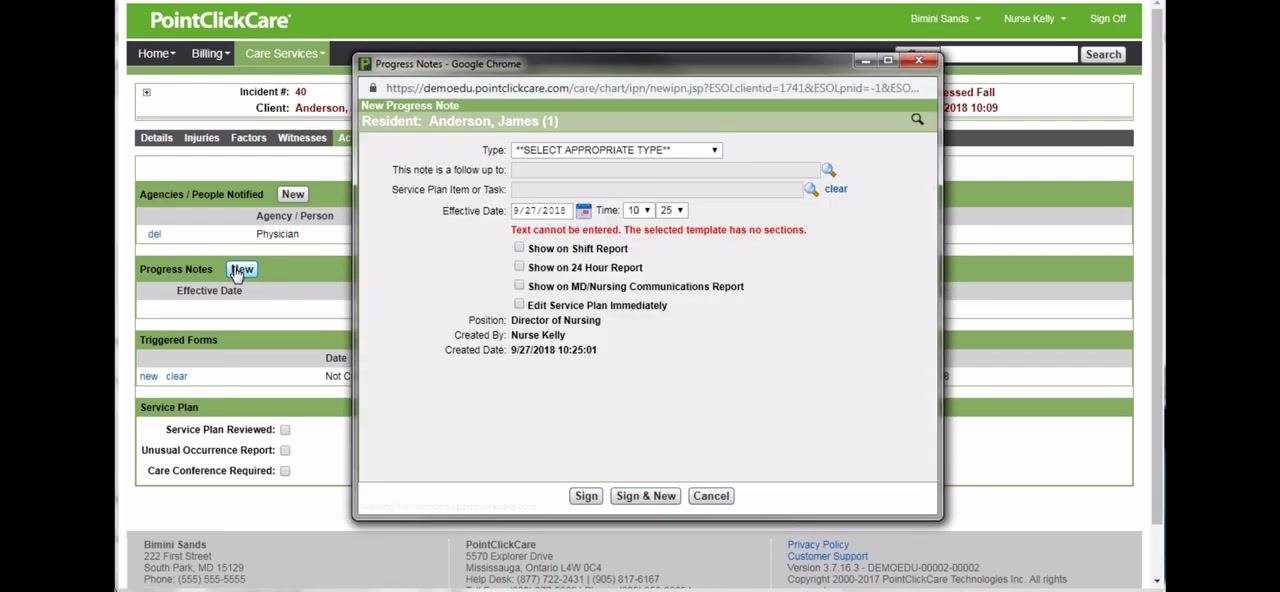Click the popup URL address bar

[x=652, y=88]
